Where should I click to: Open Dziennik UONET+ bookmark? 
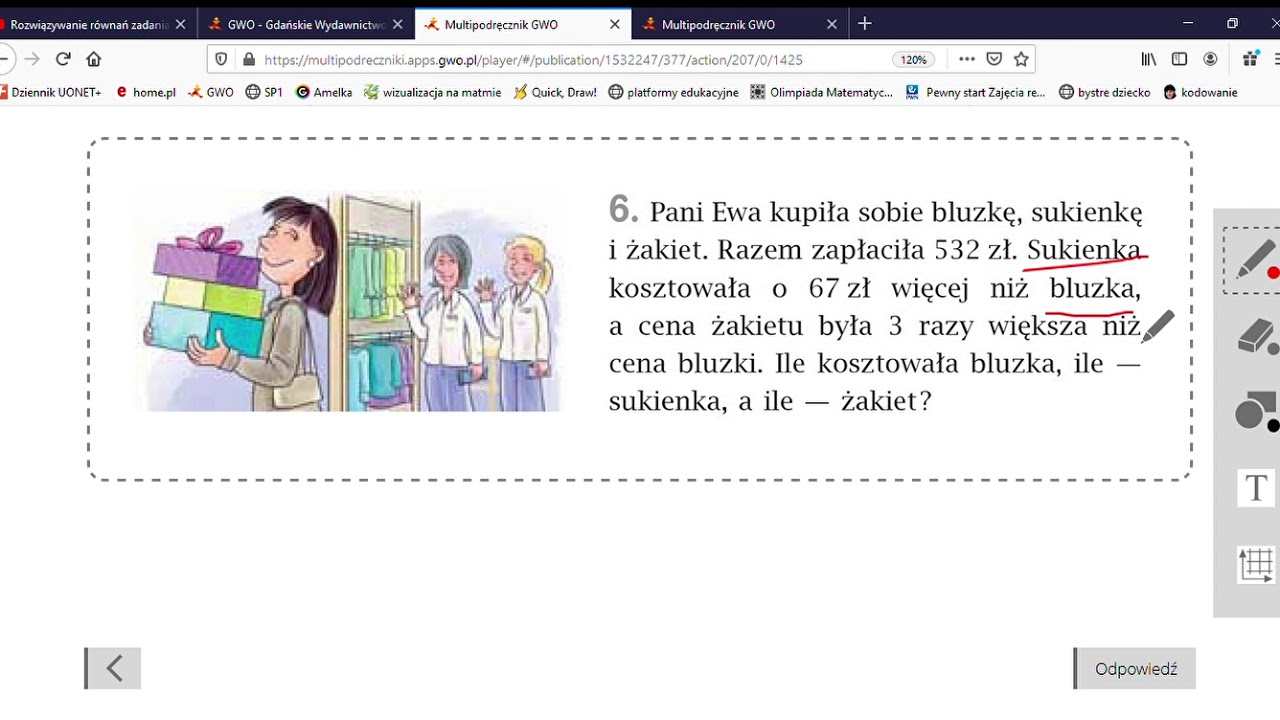(x=51, y=92)
